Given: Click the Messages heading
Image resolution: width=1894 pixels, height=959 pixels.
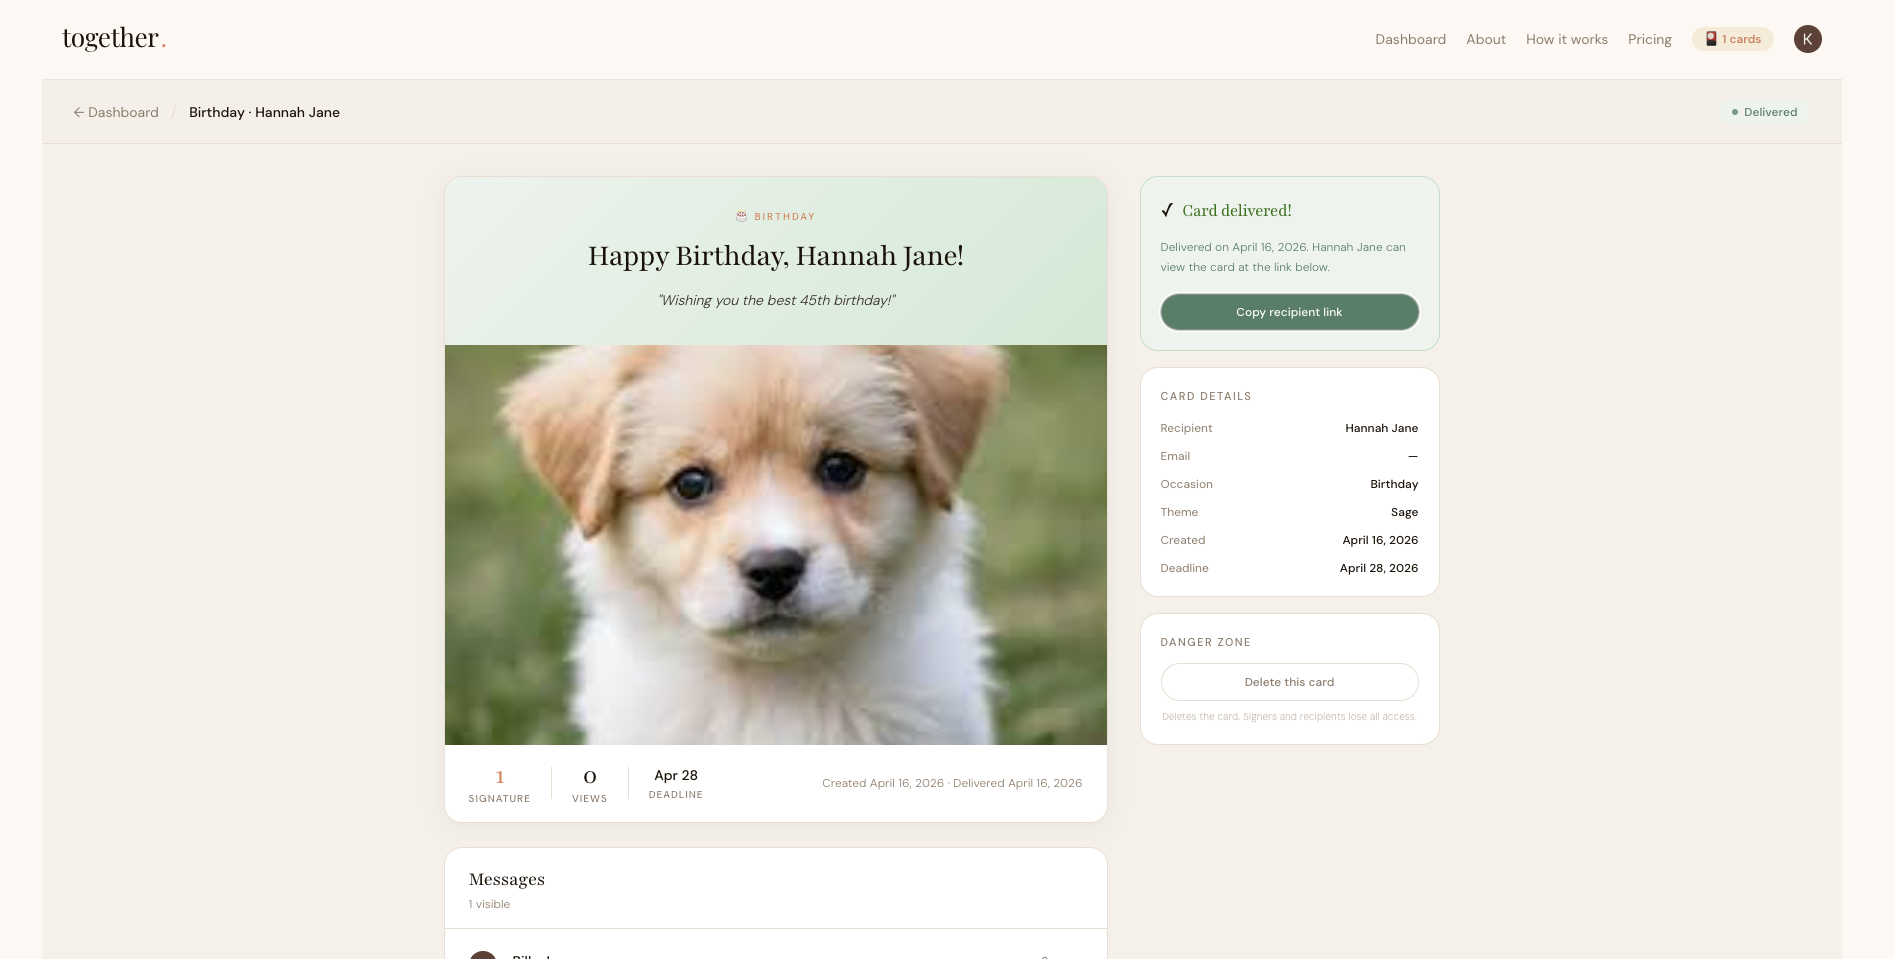Looking at the screenshot, I should coord(507,879).
